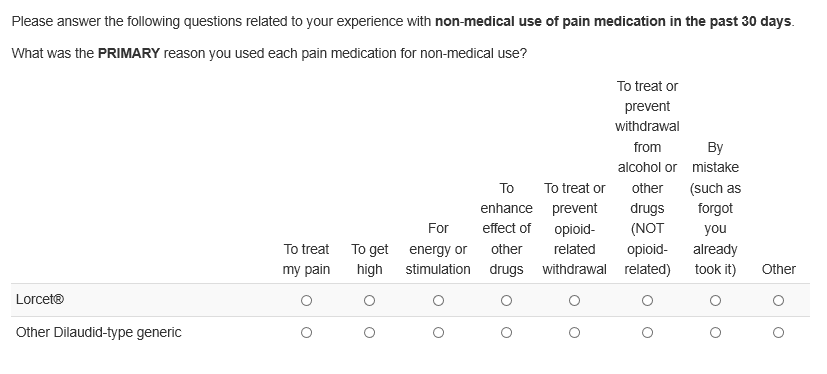Choose 'To get high' for Other Dilaudid-type generic
The width and height of the screenshot is (827, 374).
[x=369, y=333]
